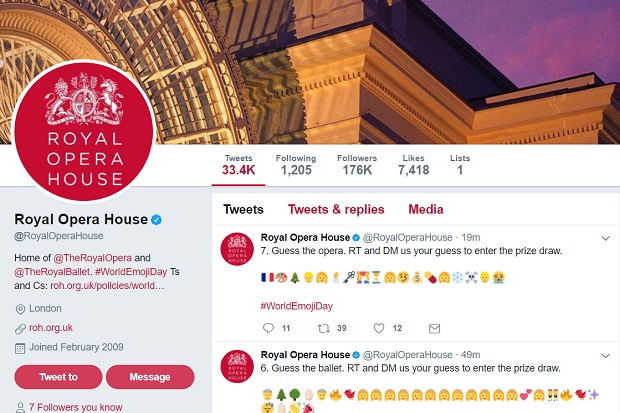Click avatar on the Guess the opera tweet

tap(237, 249)
